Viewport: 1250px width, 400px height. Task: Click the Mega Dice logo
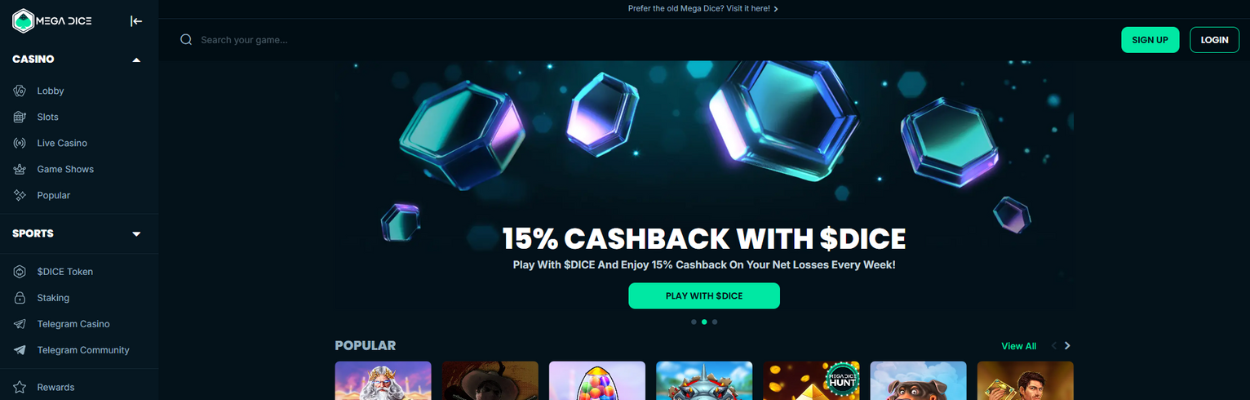(52, 21)
